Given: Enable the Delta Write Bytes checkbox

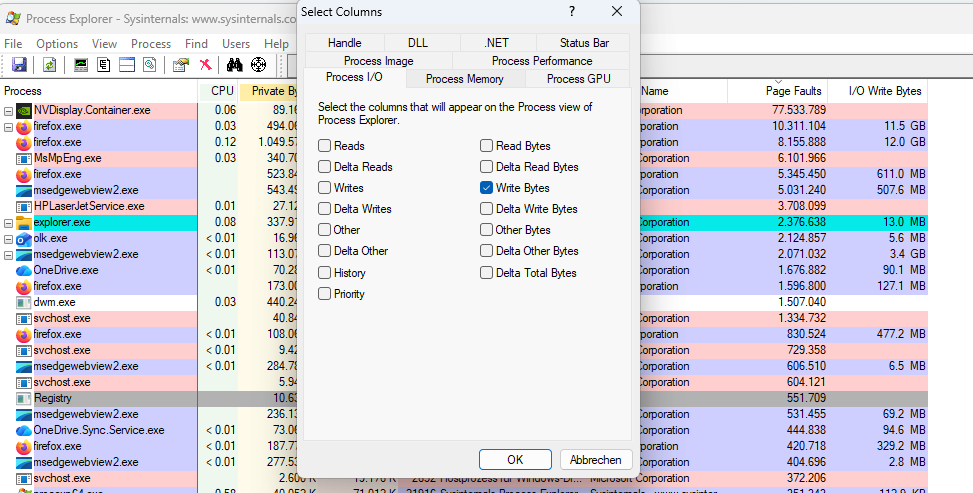Looking at the screenshot, I should pos(486,209).
